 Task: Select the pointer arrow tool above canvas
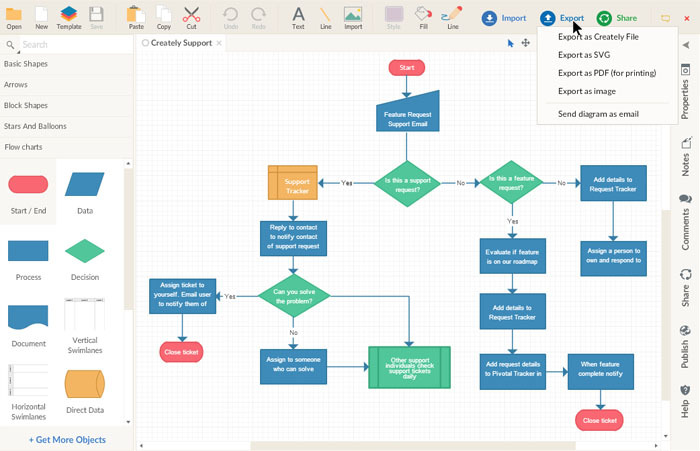pos(510,44)
